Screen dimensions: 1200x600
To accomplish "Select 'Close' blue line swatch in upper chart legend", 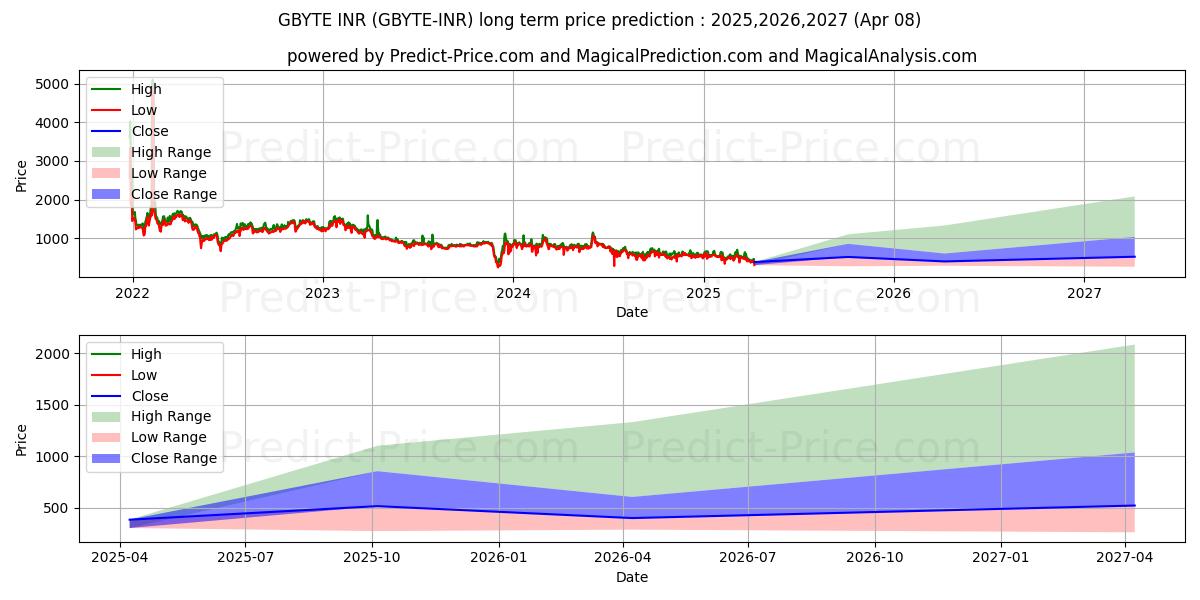I will 106,131.
